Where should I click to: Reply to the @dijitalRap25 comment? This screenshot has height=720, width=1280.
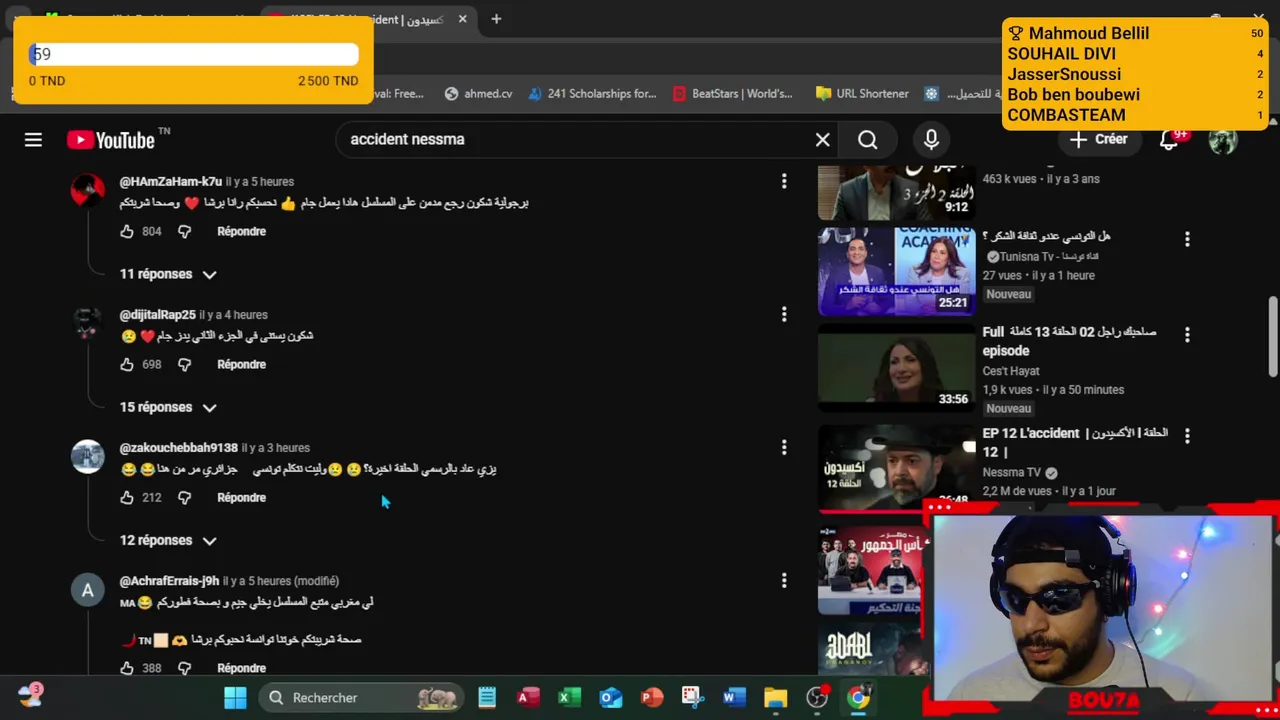click(241, 364)
